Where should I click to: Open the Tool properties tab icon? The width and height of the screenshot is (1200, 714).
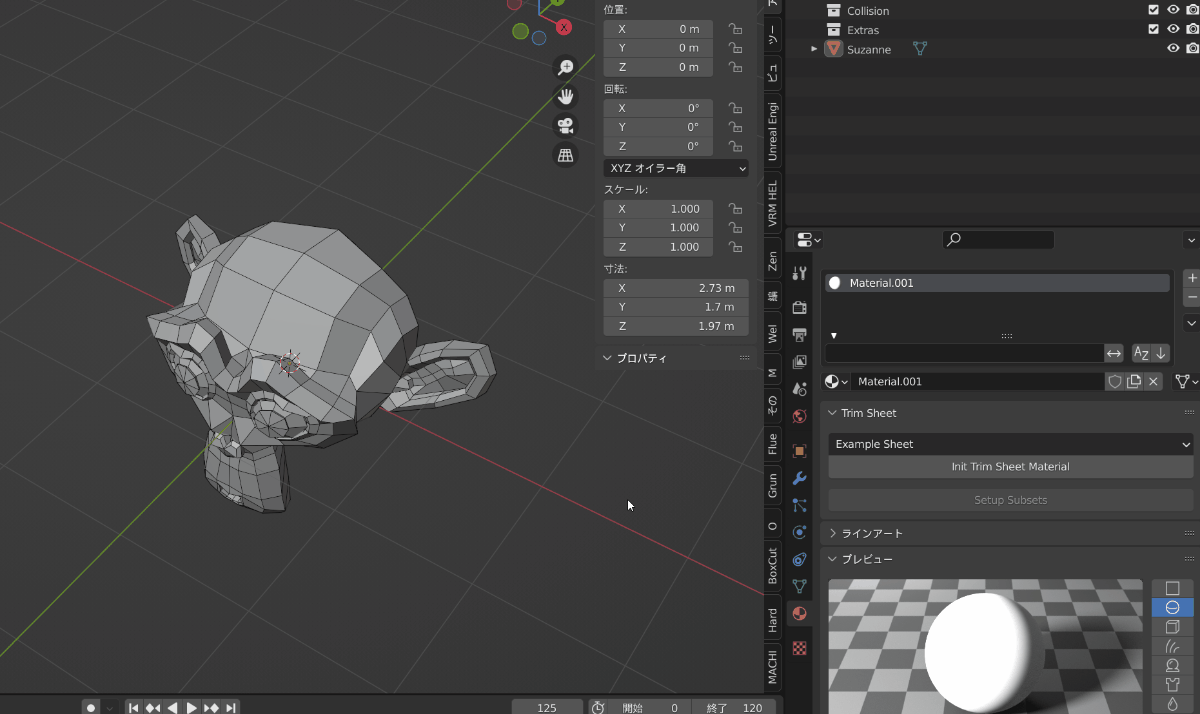point(799,274)
